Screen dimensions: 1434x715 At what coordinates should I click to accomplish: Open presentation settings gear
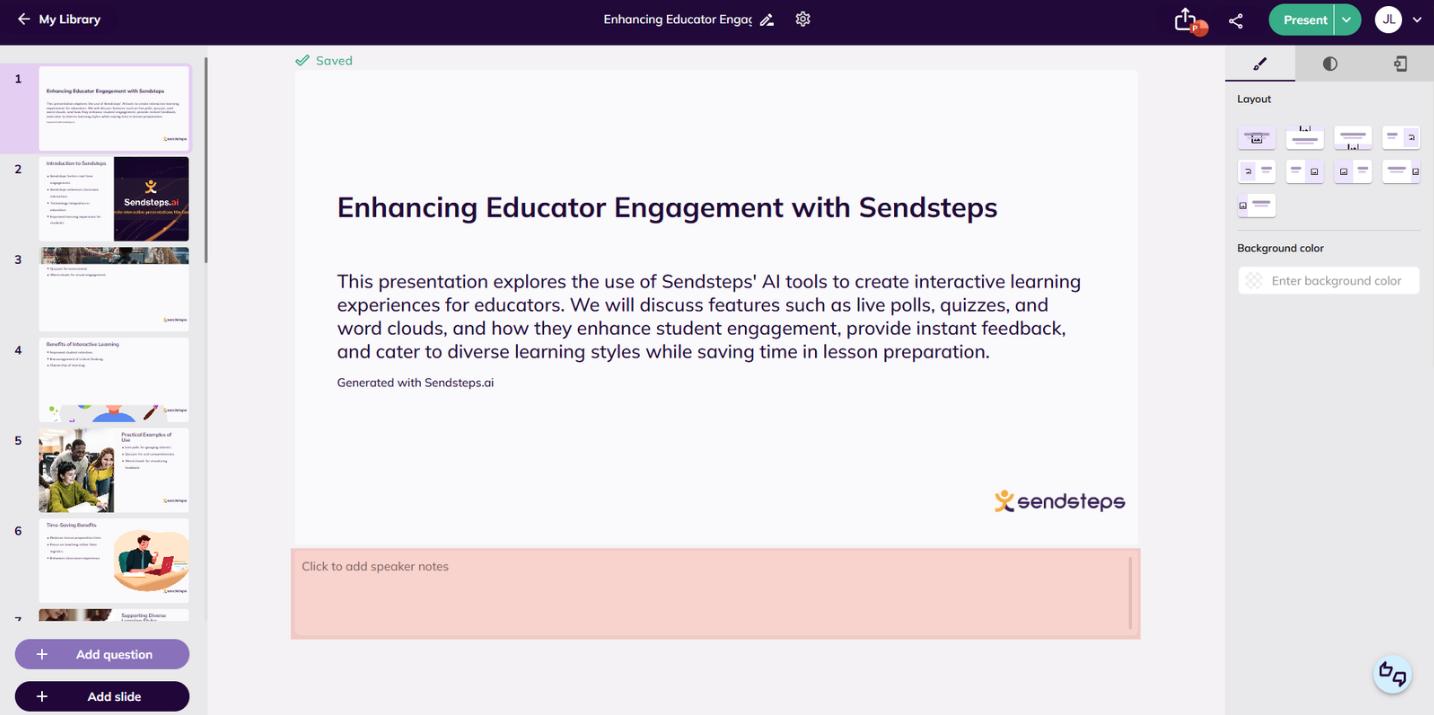[x=803, y=19]
